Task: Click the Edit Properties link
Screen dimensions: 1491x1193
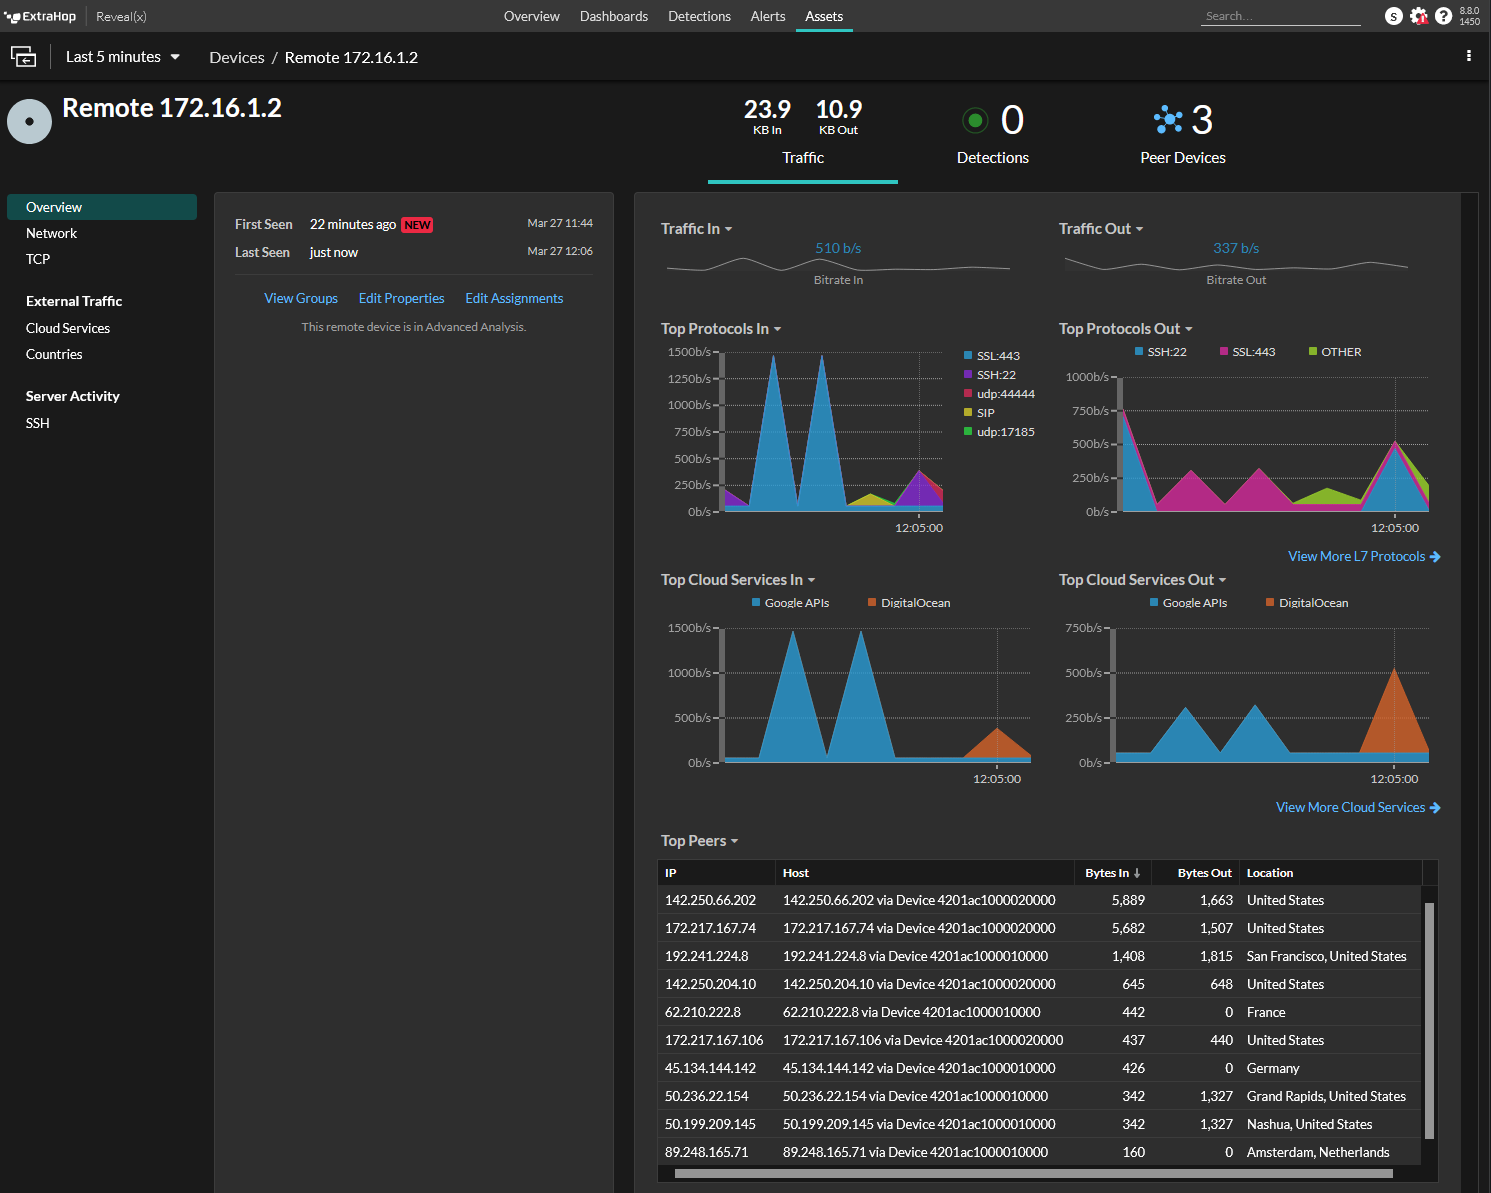Action: [401, 298]
